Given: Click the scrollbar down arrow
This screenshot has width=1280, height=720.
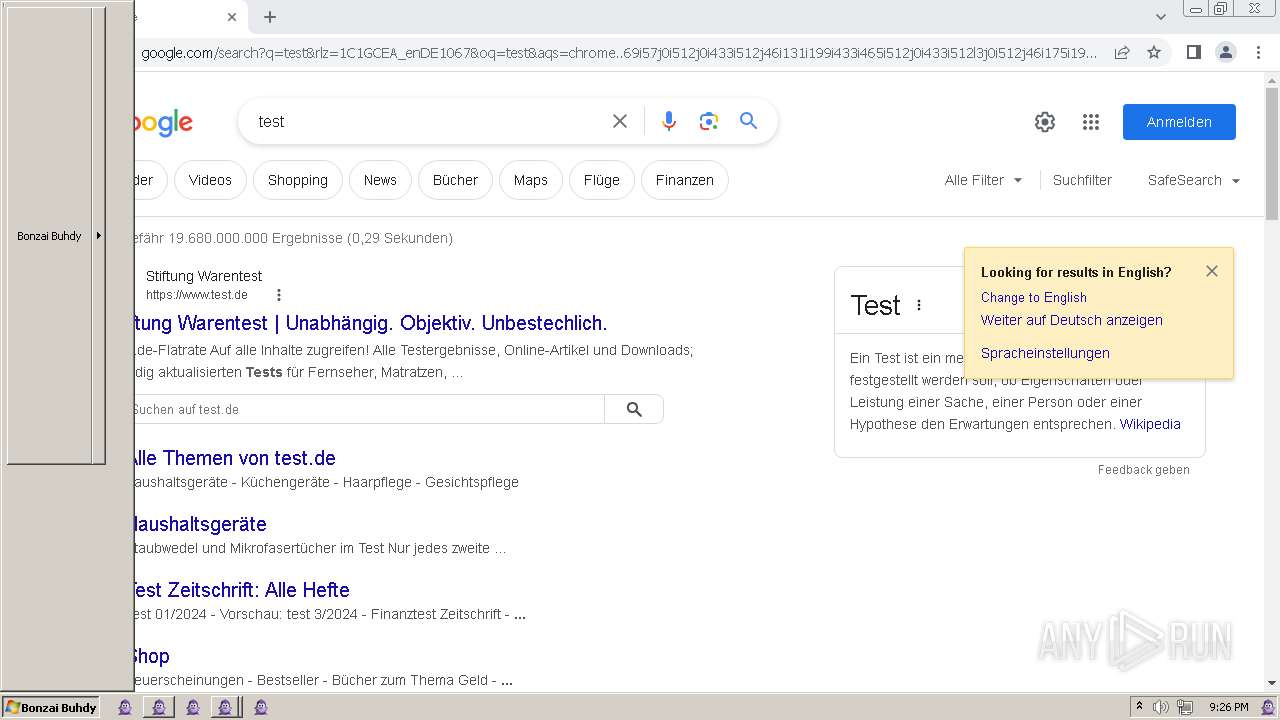Looking at the screenshot, I should [x=1272, y=683].
